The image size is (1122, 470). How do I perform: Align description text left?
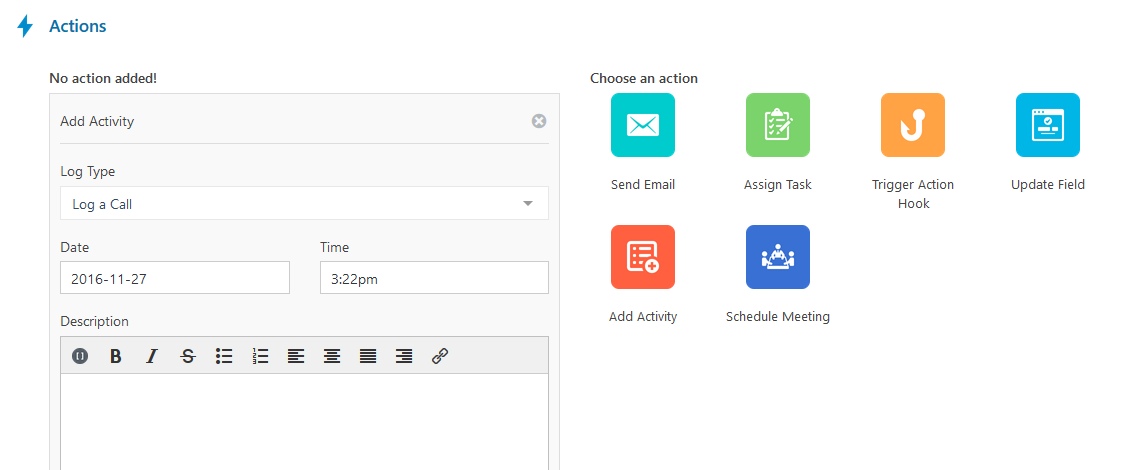(x=296, y=356)
